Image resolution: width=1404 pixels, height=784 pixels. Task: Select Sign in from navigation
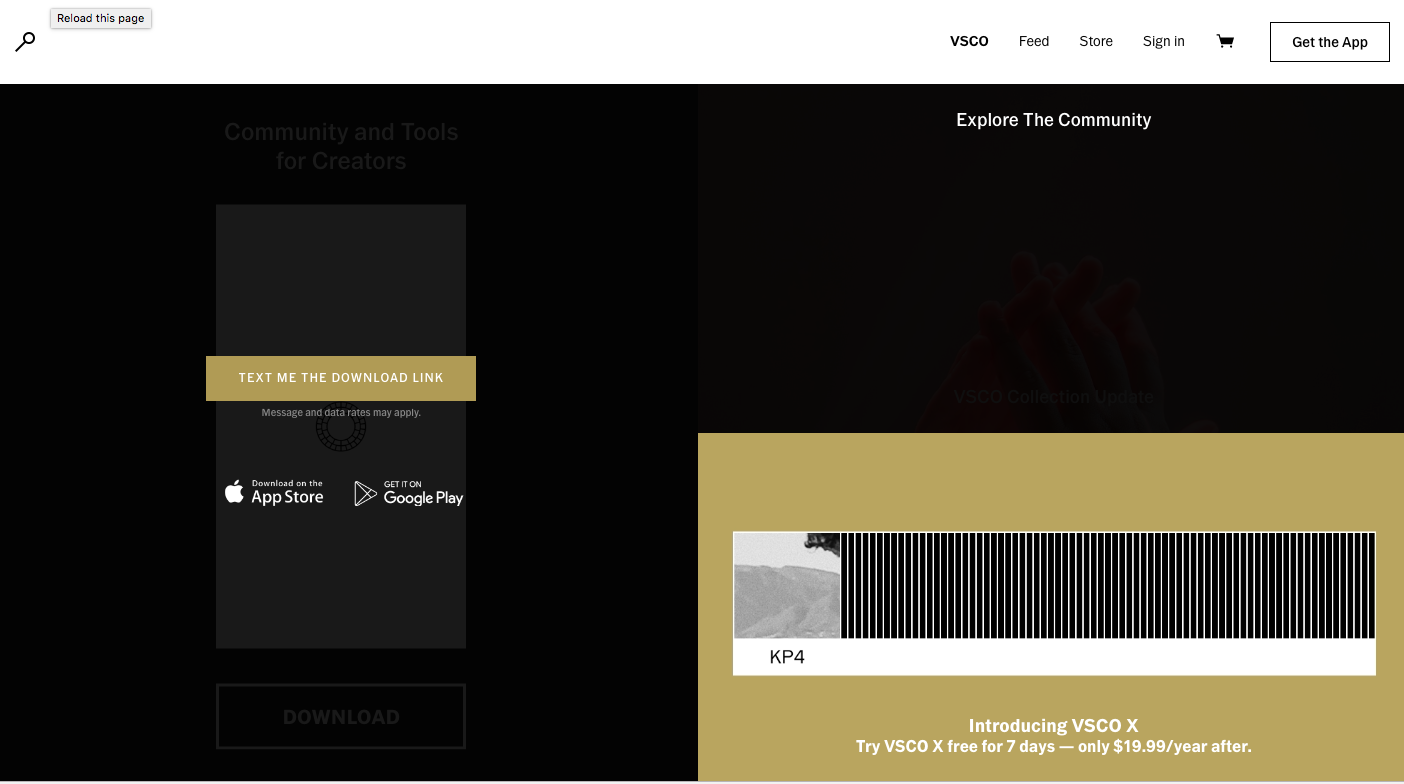[1164, 41]
